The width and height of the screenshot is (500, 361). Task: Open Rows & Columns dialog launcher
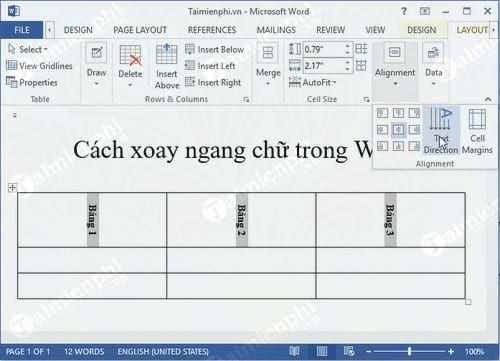[246, 99]
